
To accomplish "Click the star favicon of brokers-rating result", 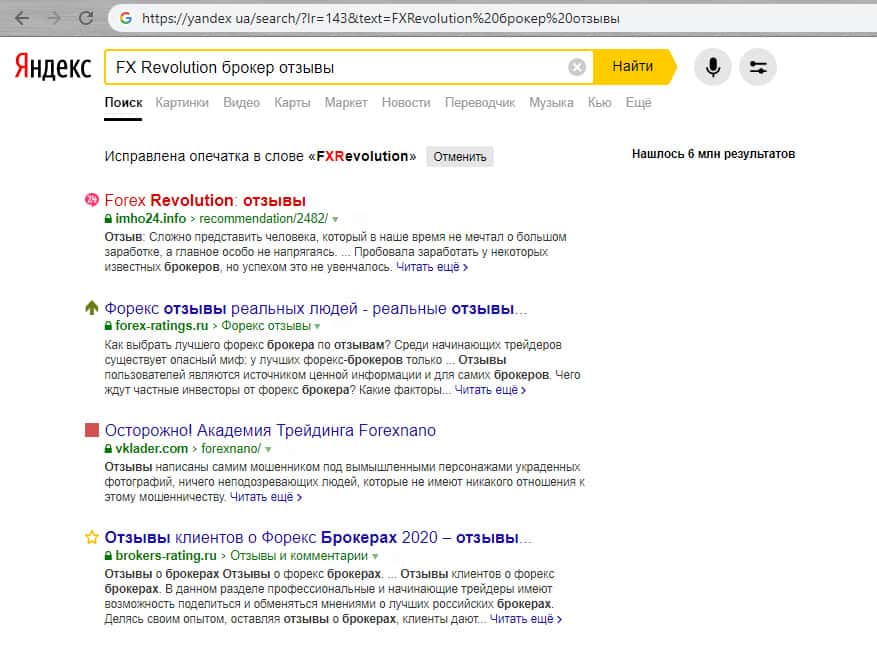I will point(92,537).
